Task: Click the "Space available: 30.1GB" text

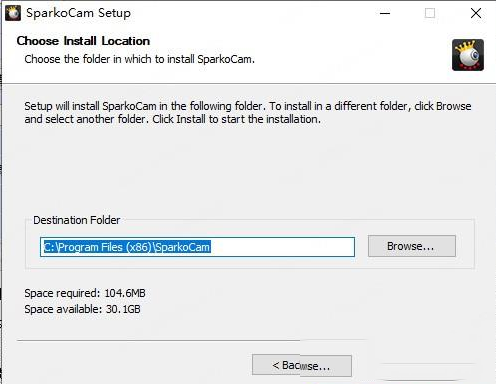Action: coord(82,309)
